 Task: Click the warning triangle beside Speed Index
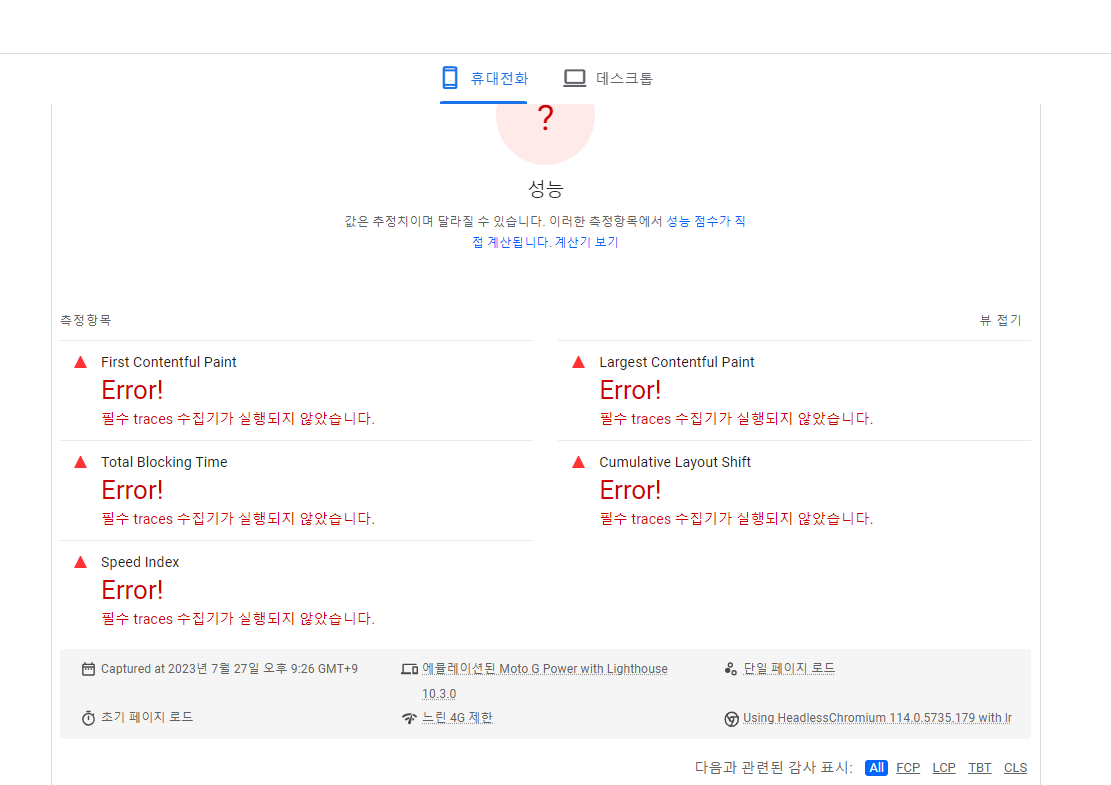point(81,562)
